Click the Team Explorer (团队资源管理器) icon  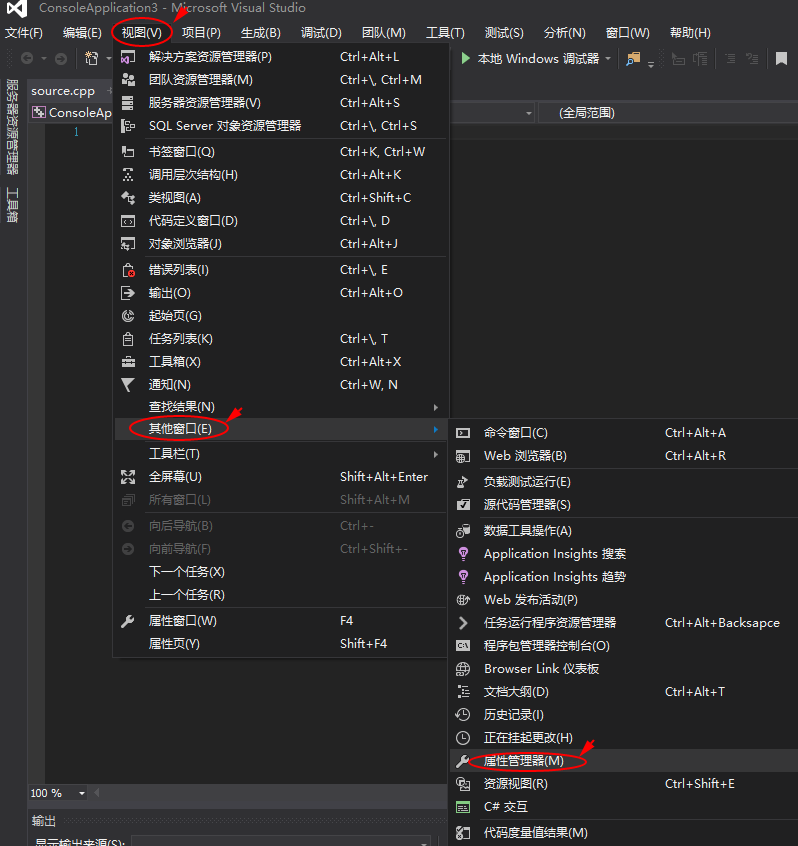coord(128,80)
